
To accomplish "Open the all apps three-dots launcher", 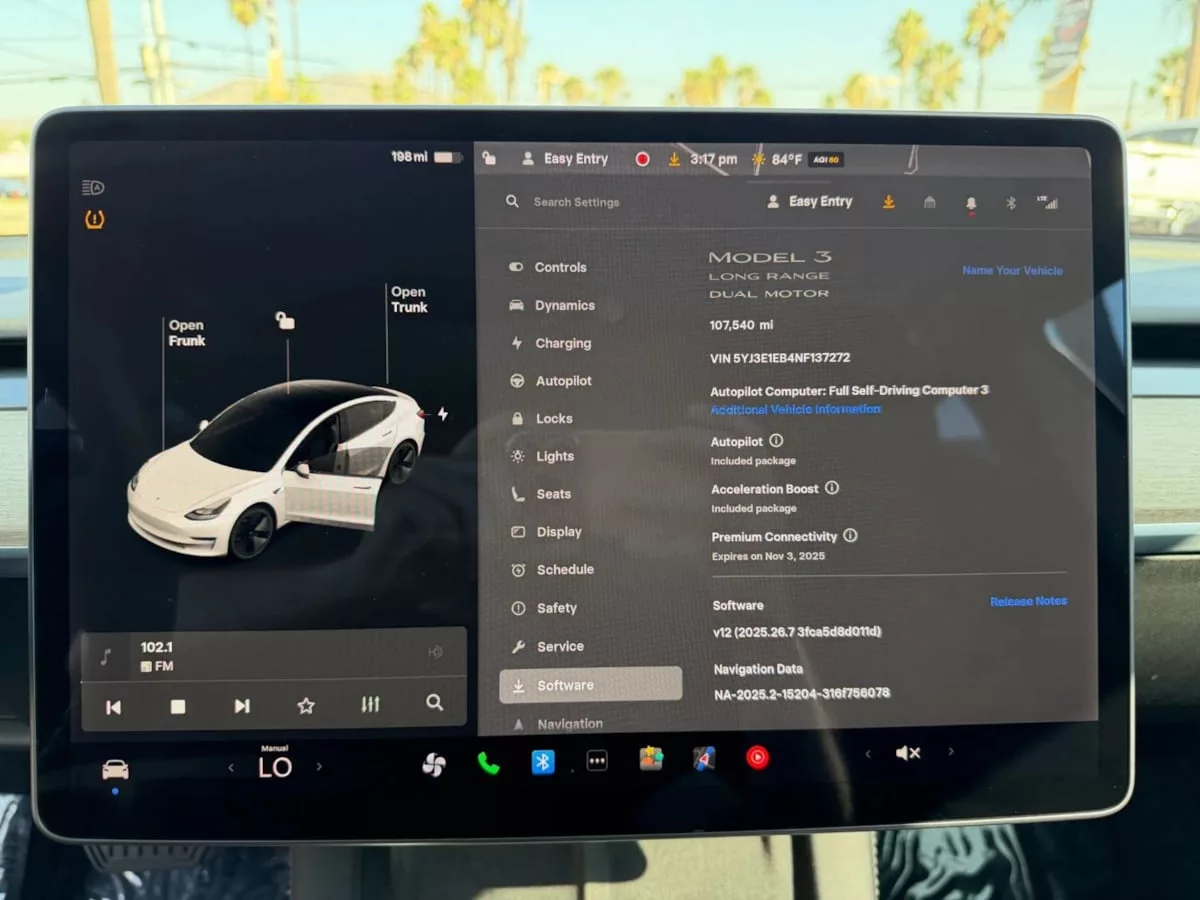I will tap(597, 761).
